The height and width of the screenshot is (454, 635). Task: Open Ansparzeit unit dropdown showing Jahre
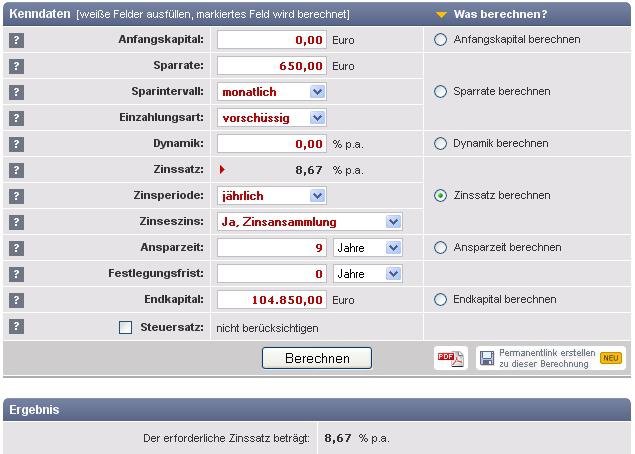[368, 248]
